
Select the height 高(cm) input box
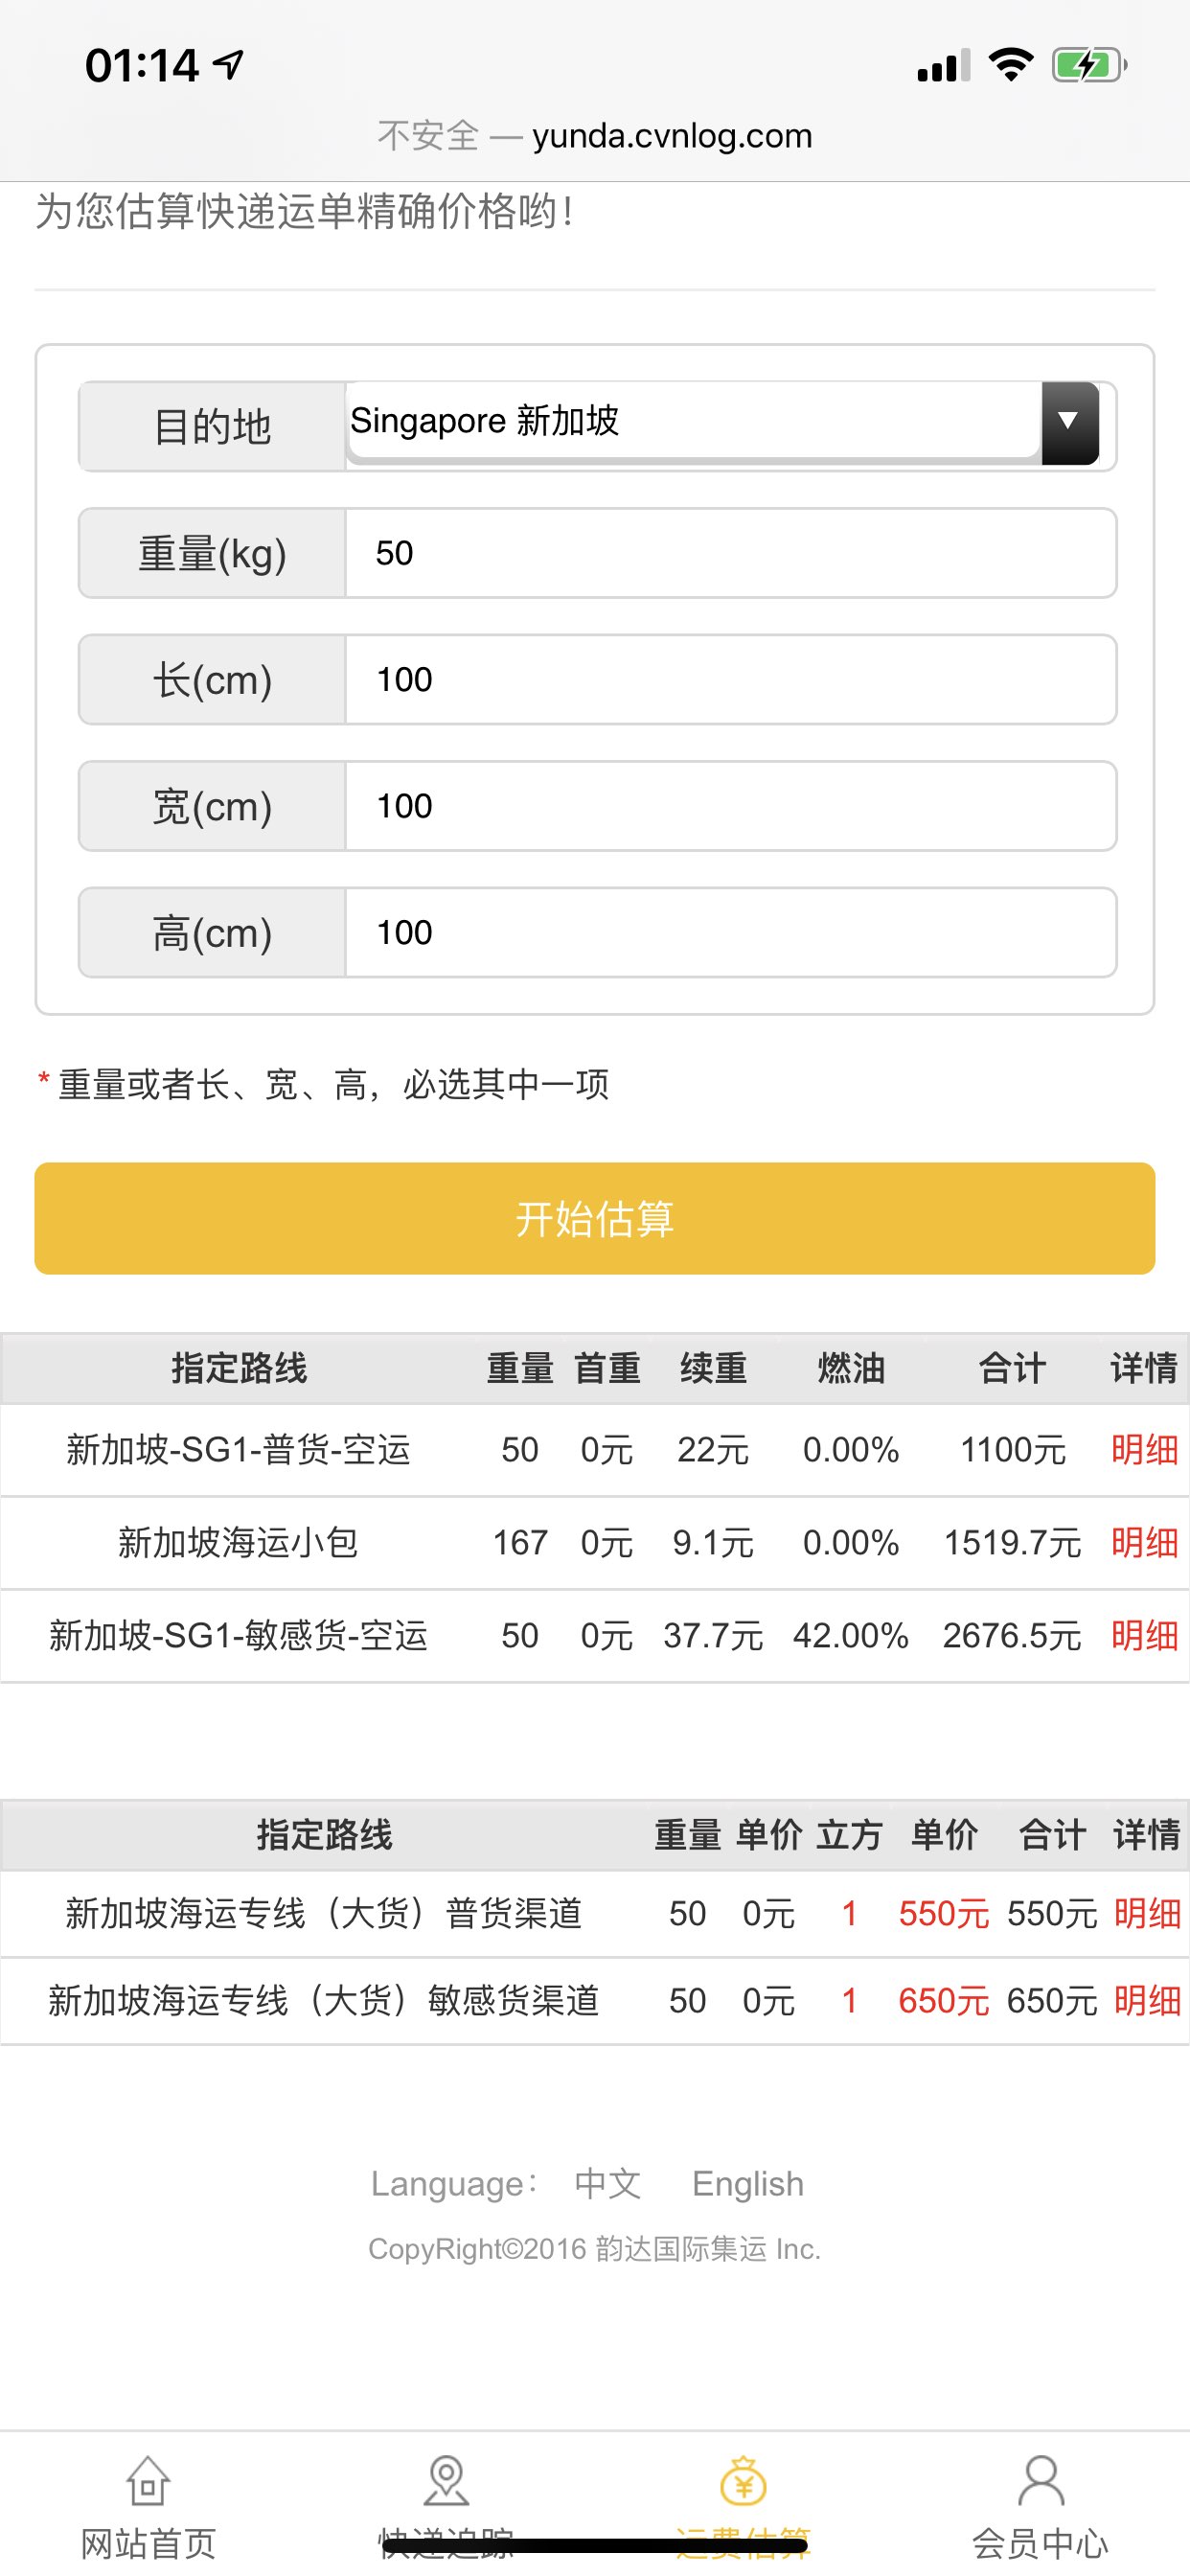730,933
